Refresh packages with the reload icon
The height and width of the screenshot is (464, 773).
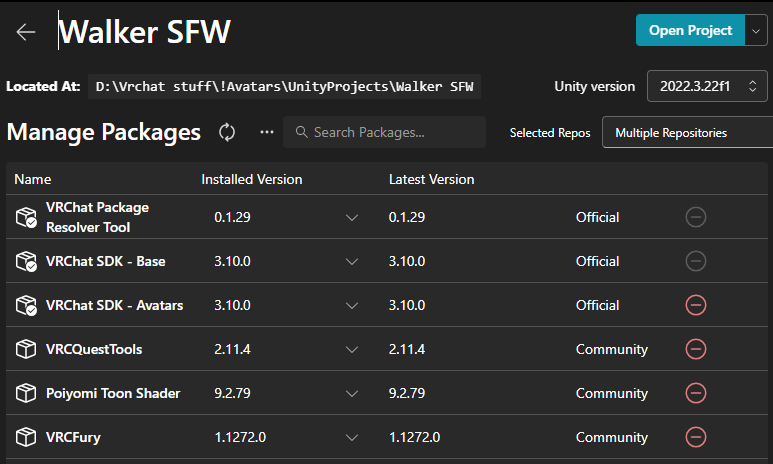pos(227,132)
